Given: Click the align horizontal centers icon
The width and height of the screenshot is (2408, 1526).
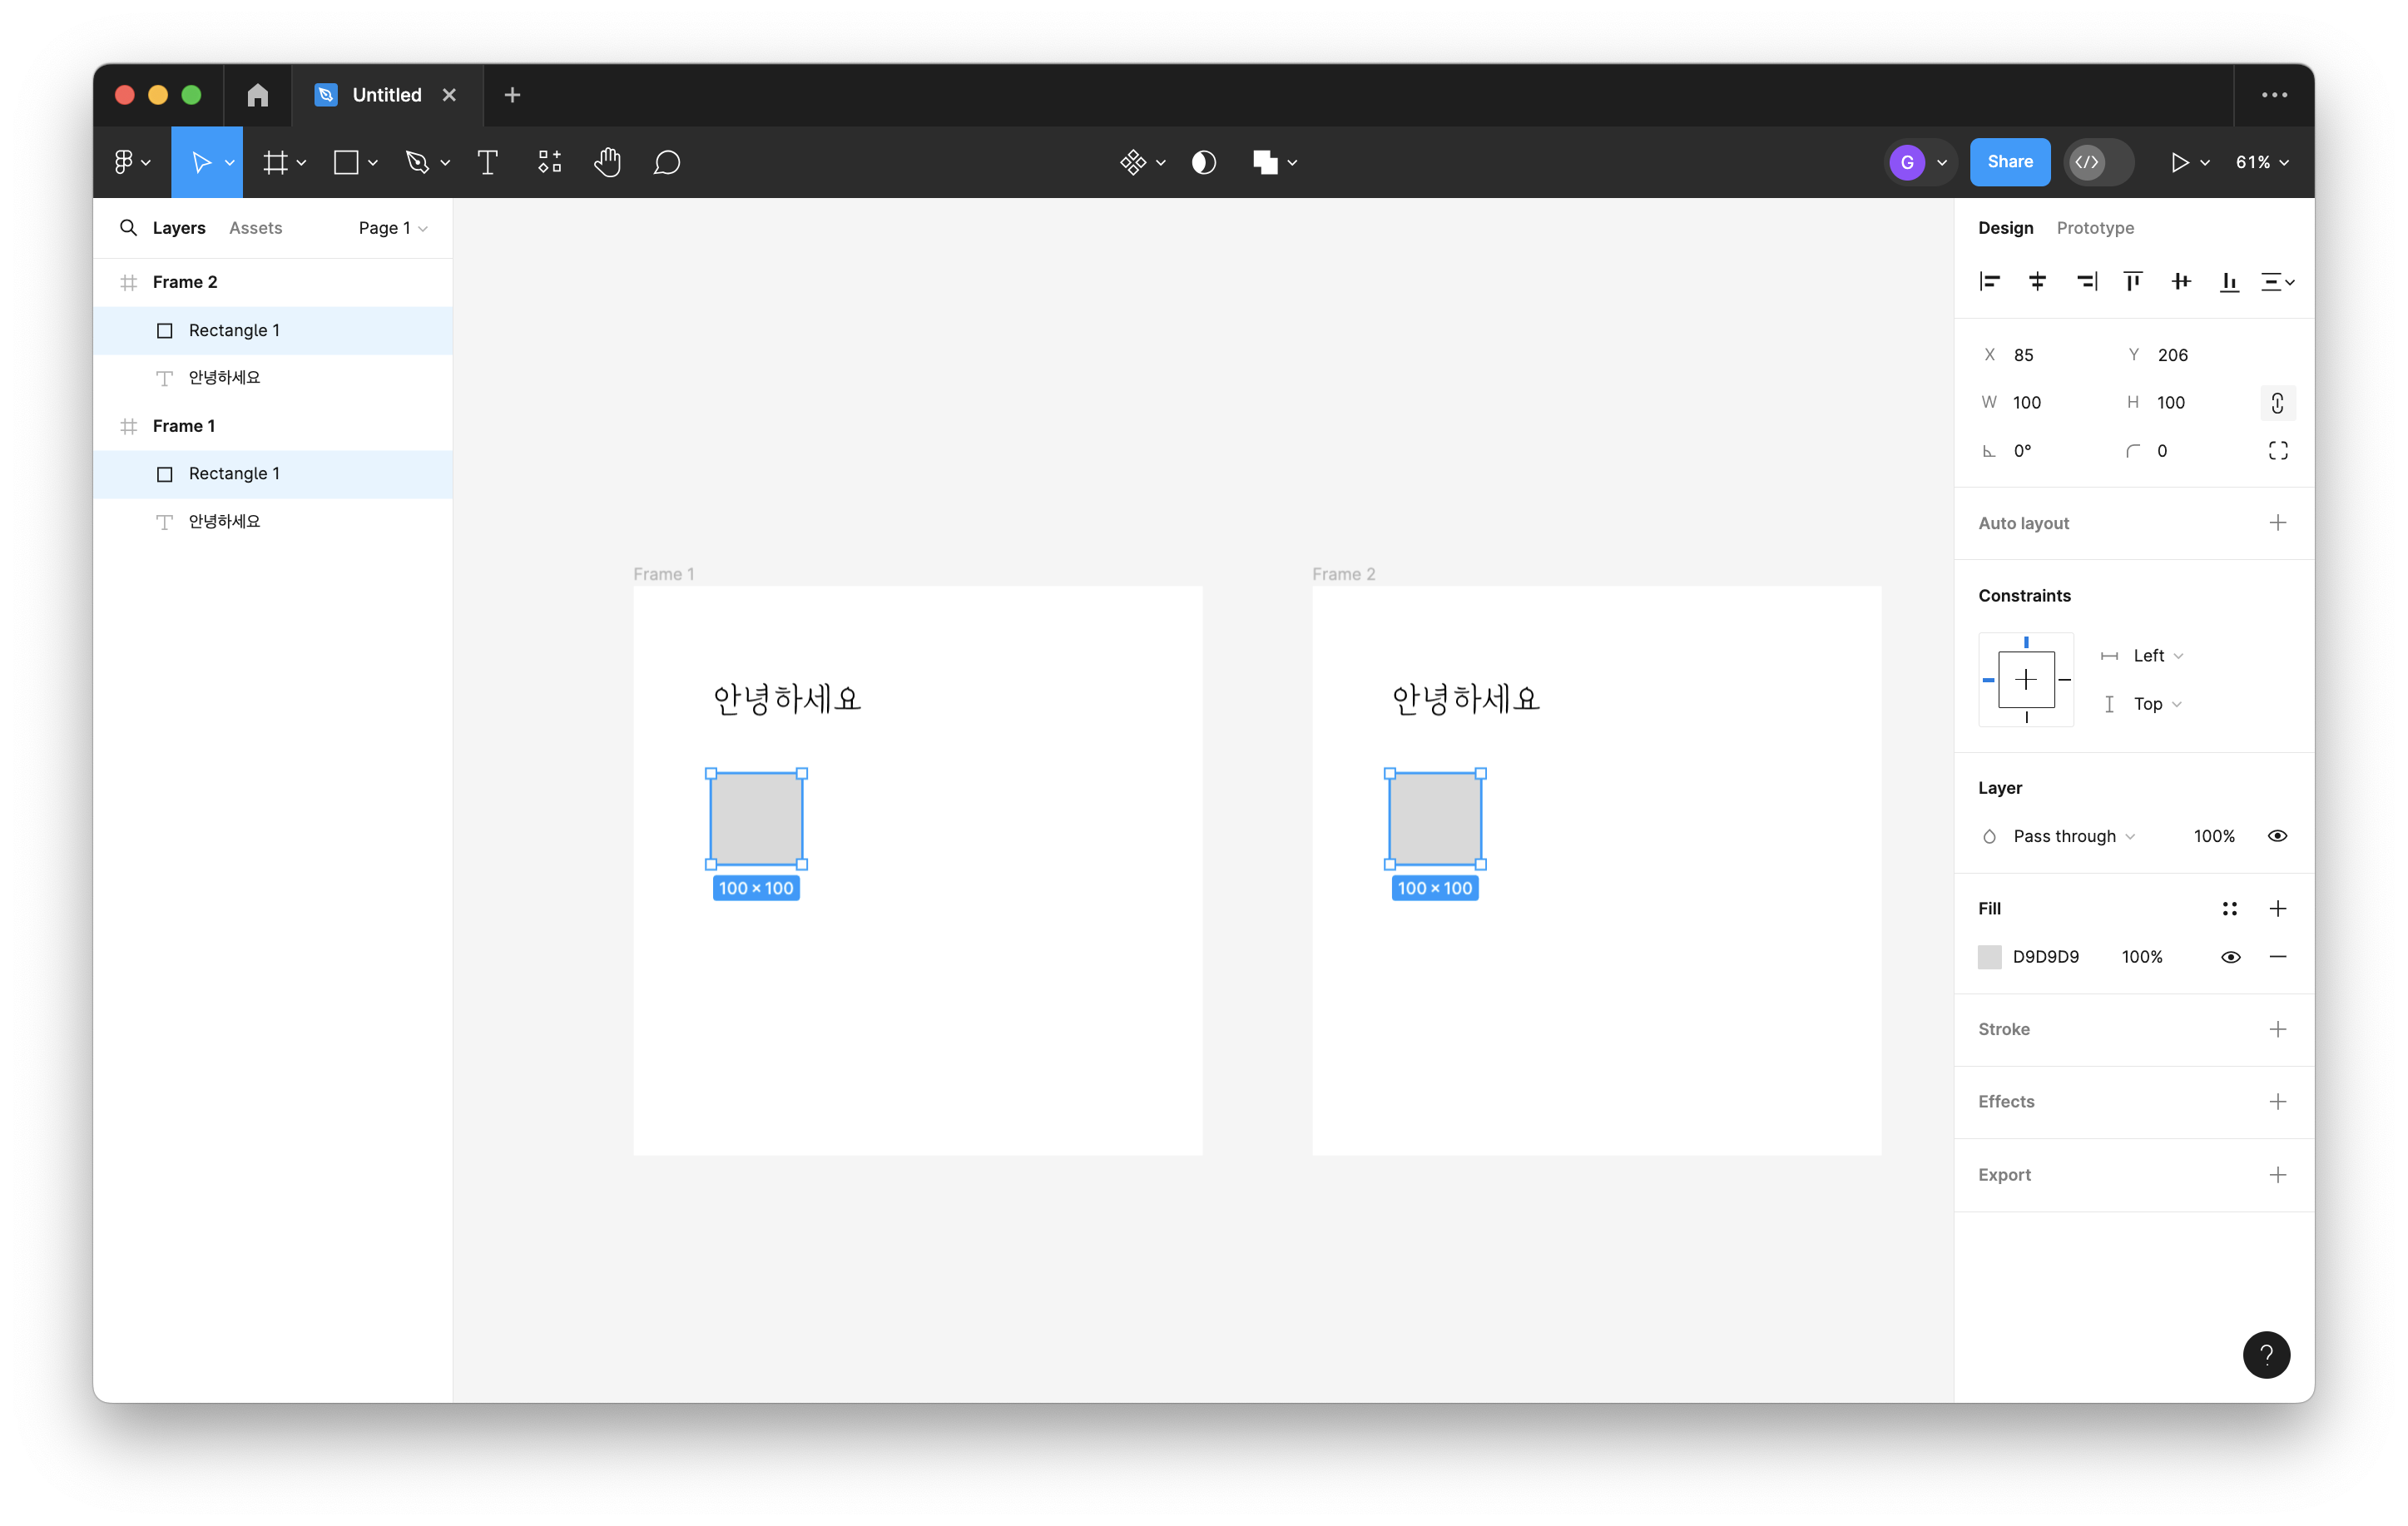Looking at the screenshot, I should pyautogui.click(x=2037, y=282).
